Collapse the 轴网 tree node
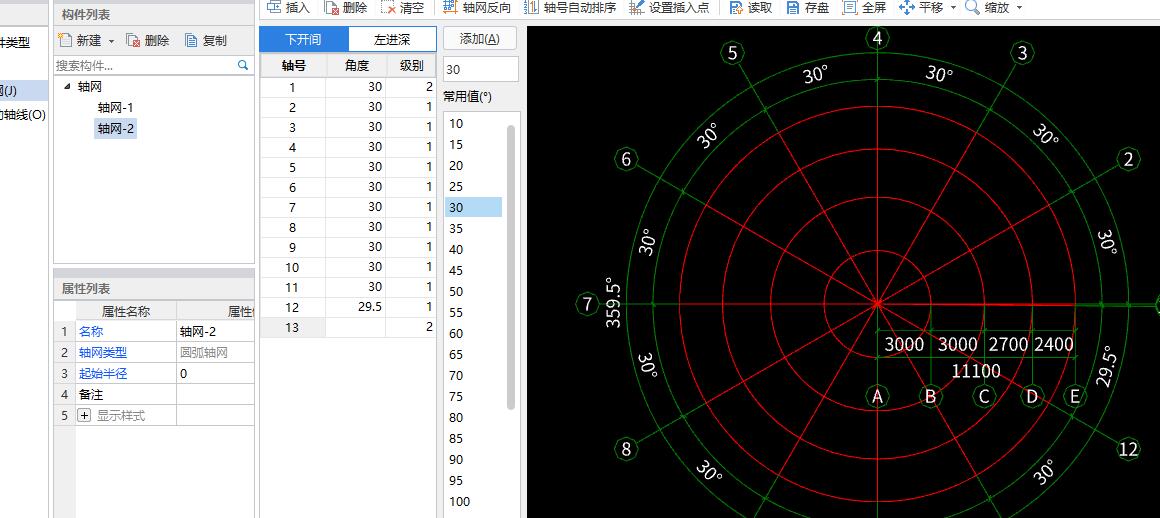Screen dimensions: 1160x518 point(68,87)
